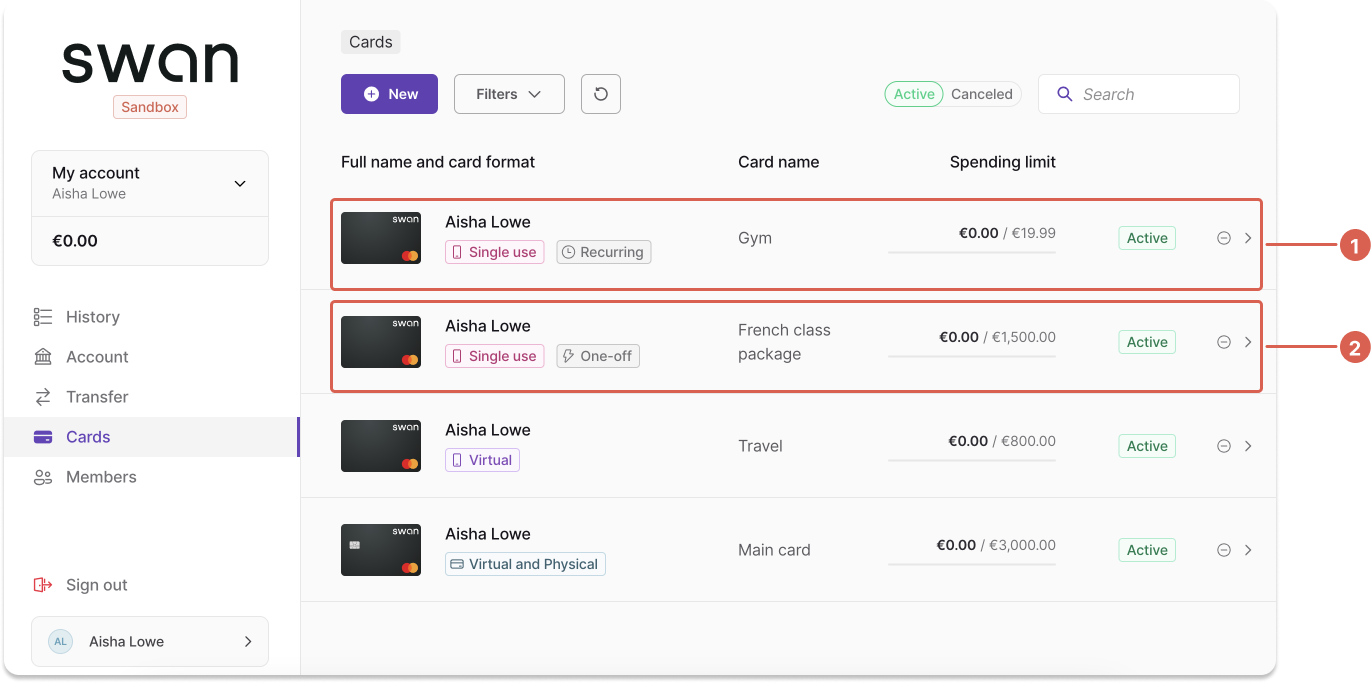
Task: Click the Cards sidebar icon
Action: [x=42, y=436]
